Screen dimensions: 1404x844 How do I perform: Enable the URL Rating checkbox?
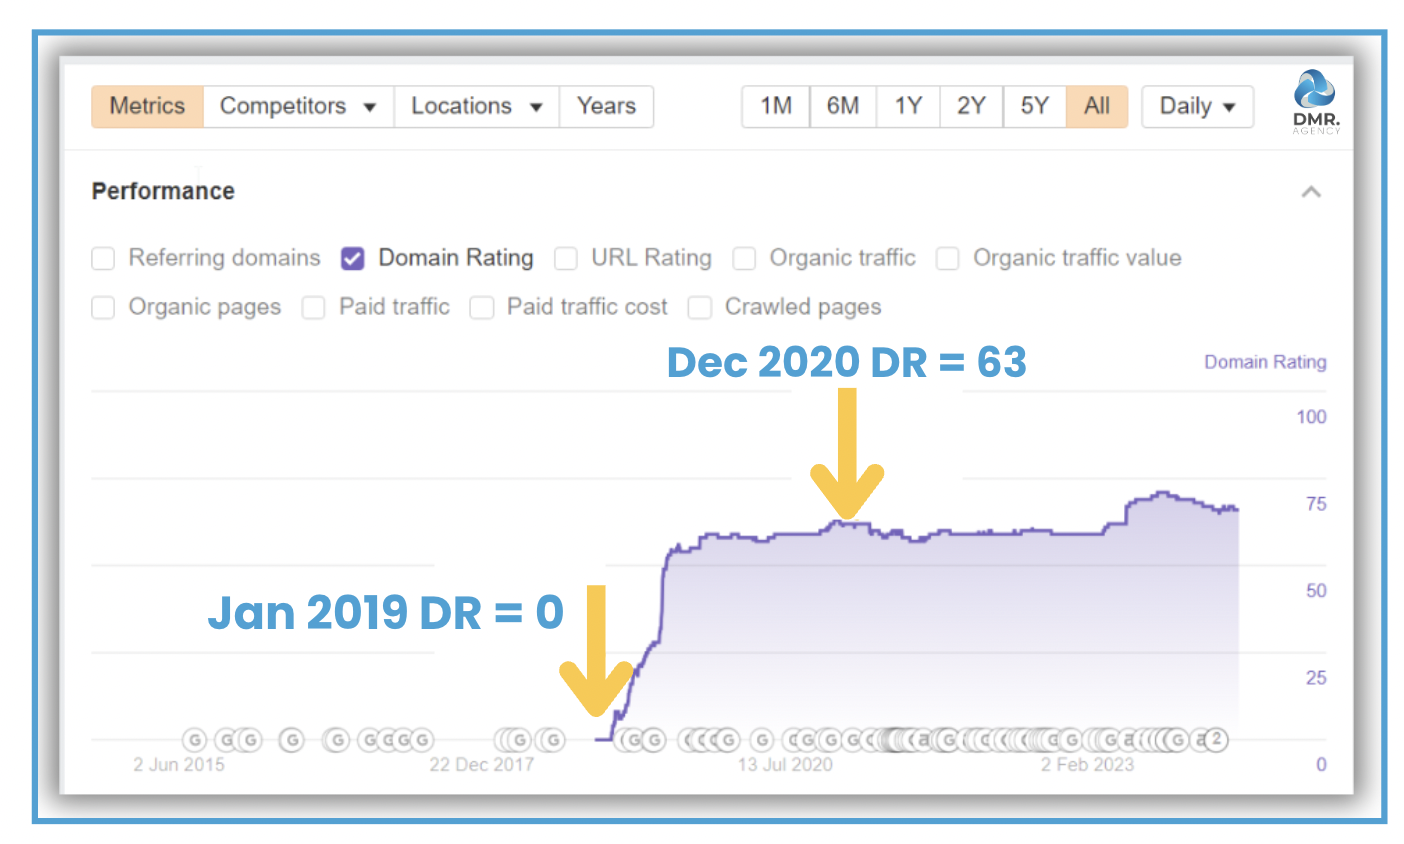coord(566,259)
